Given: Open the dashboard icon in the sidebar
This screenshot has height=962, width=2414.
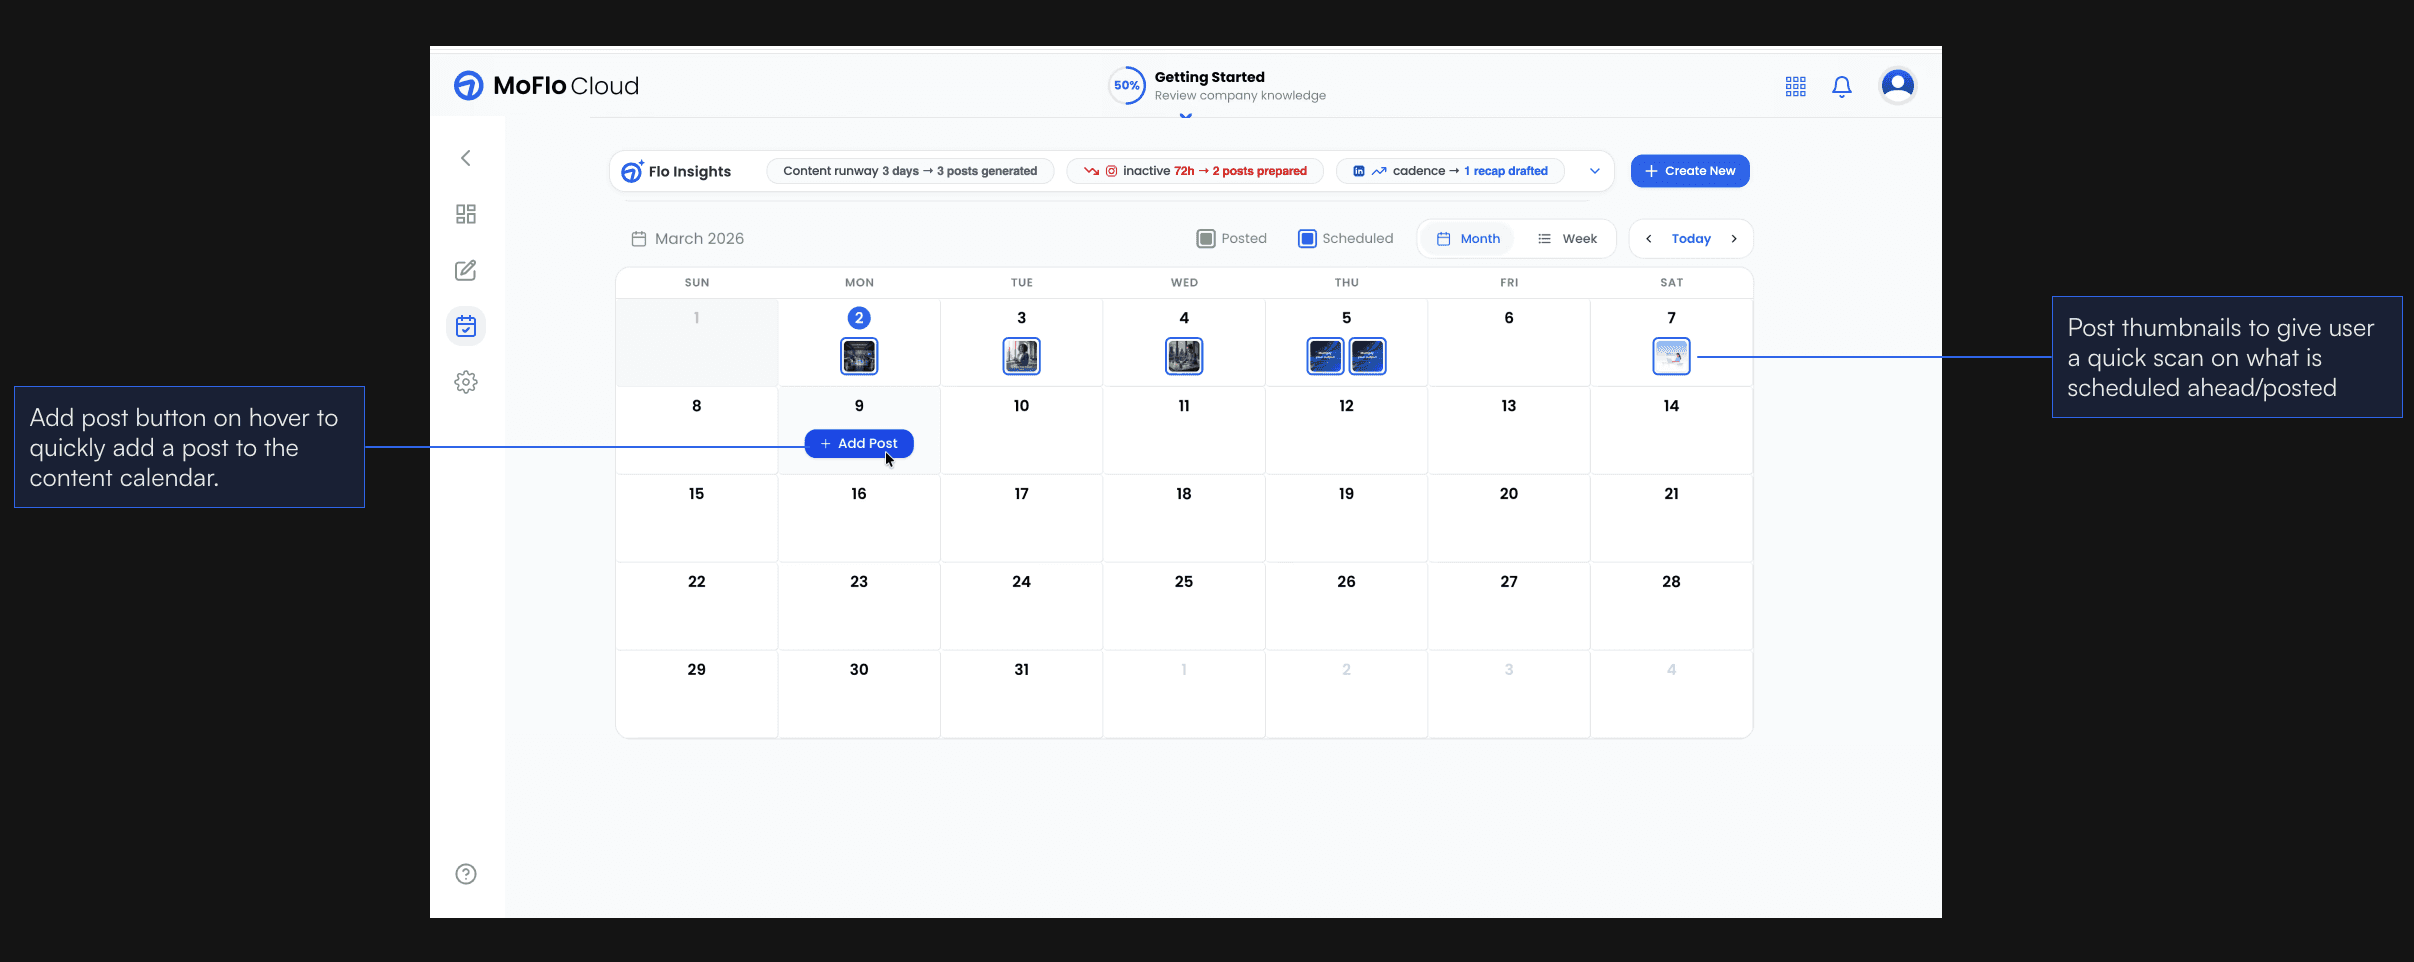Looking at the screenshot, I should (466, 213).
